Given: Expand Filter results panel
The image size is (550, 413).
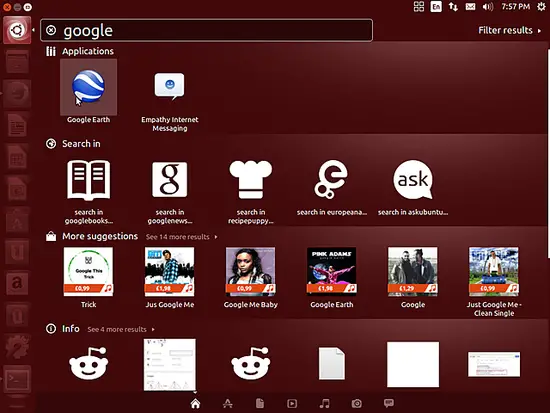Looking at the screenshot, I should (x=510, y=31).
